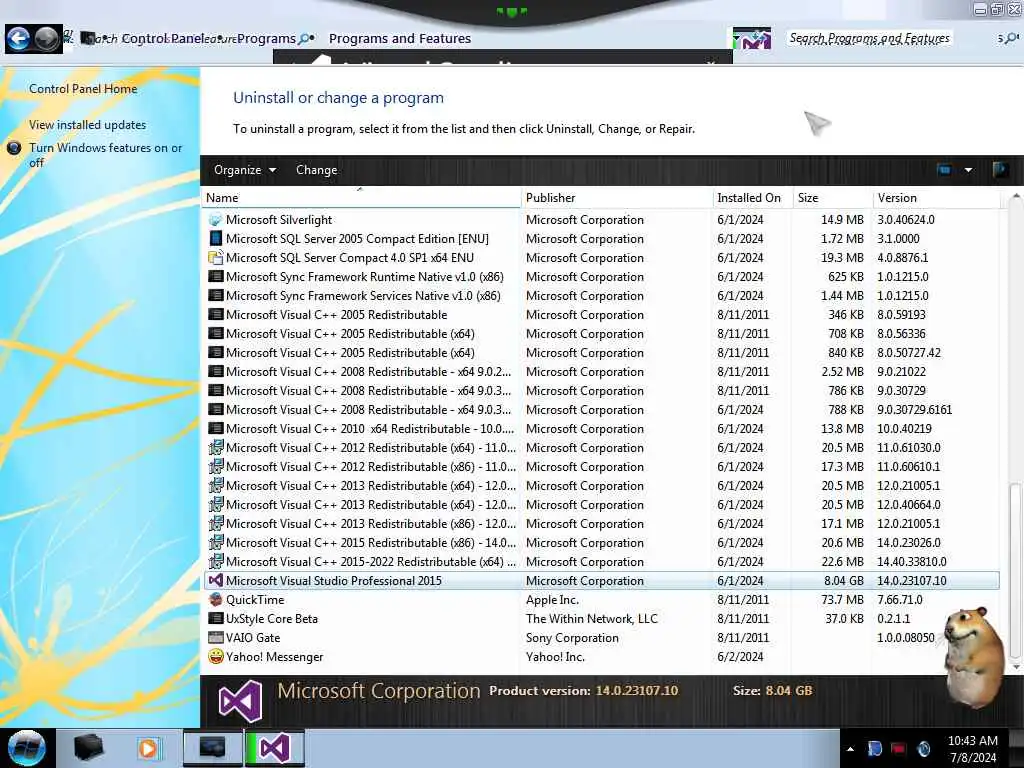Select UxStyle Core Beta icon
The height and width of the screenshot is (768, 1024).
(215, 618)
